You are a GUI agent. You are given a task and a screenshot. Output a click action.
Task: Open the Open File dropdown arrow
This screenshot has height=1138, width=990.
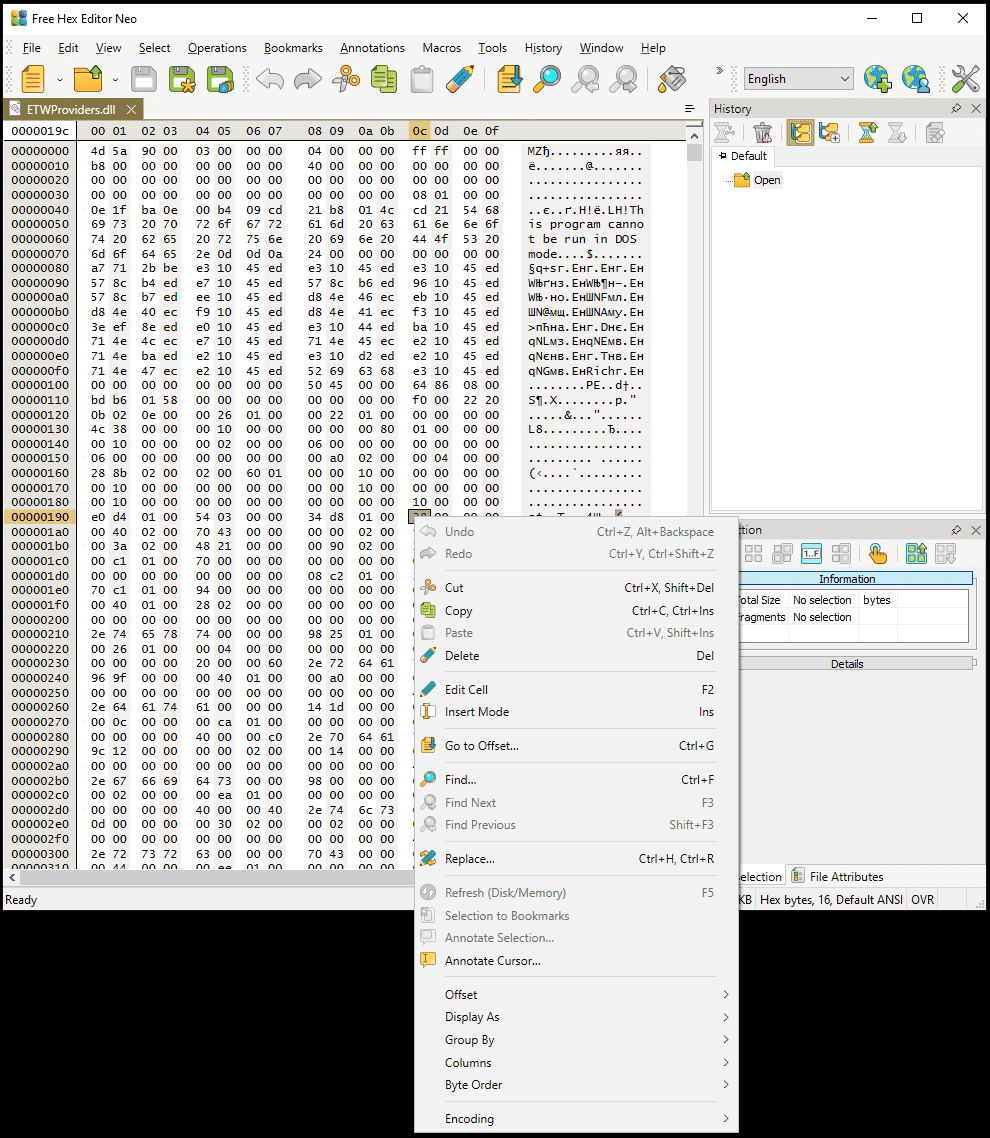pyautogui.click(x=115, y=79)
